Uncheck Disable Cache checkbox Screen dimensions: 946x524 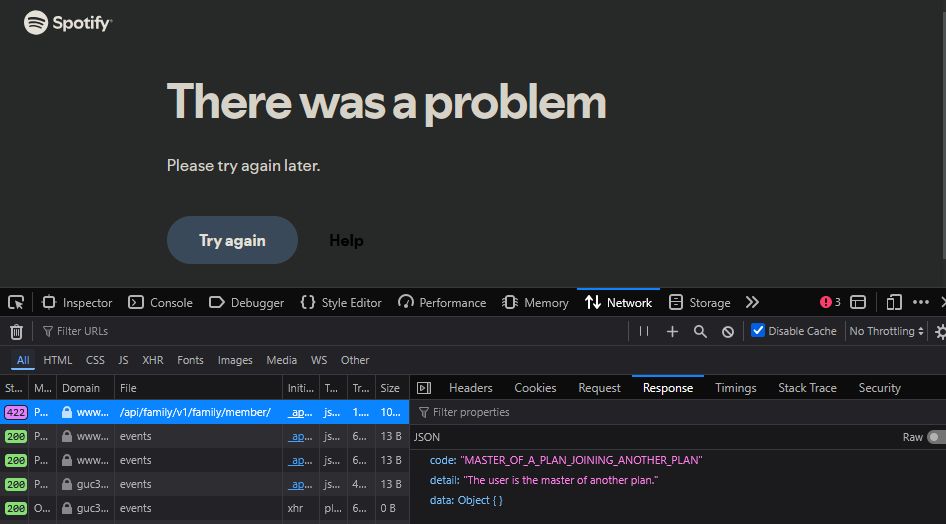point(758,330)
